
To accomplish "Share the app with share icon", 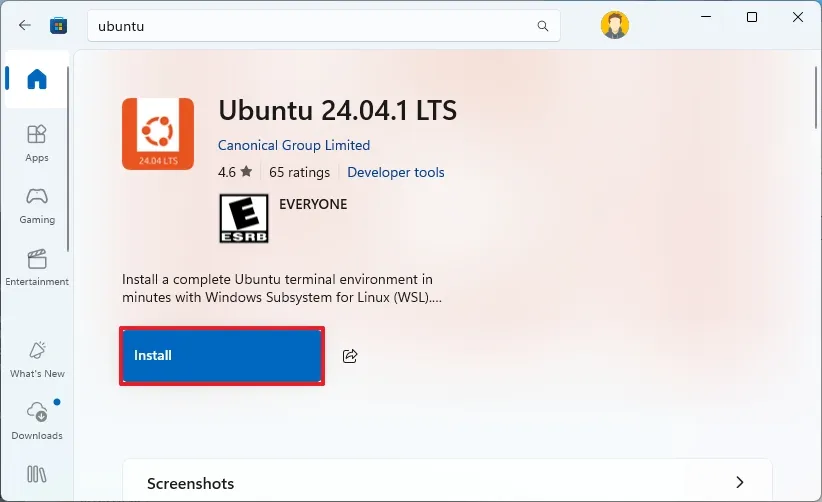I will tap(350, 356).
